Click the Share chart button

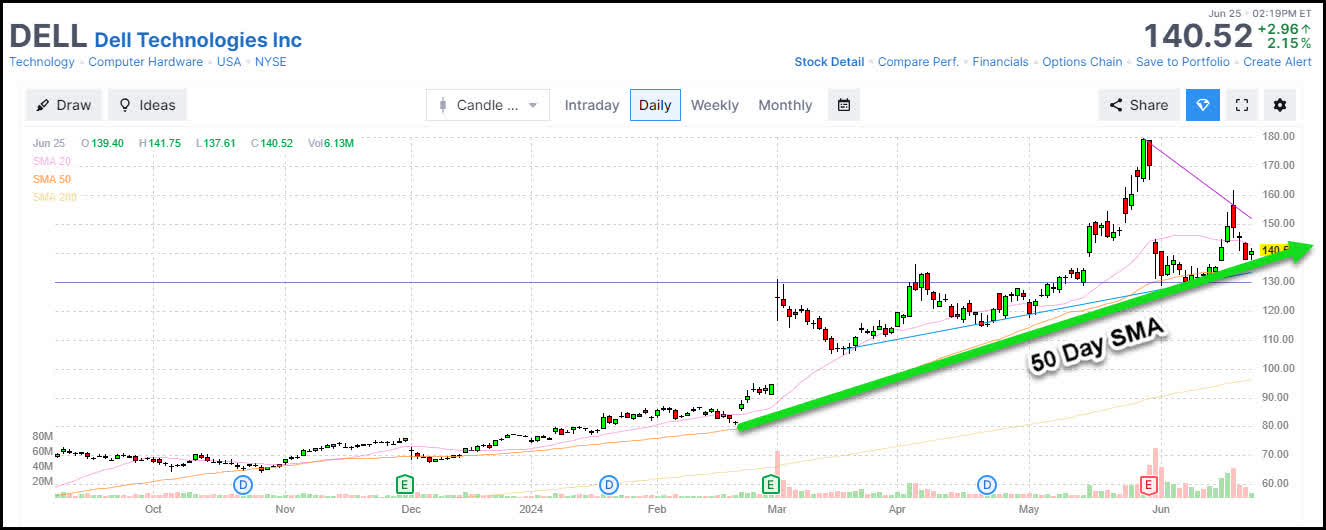pyautogui.click(x=1138, y=105)
